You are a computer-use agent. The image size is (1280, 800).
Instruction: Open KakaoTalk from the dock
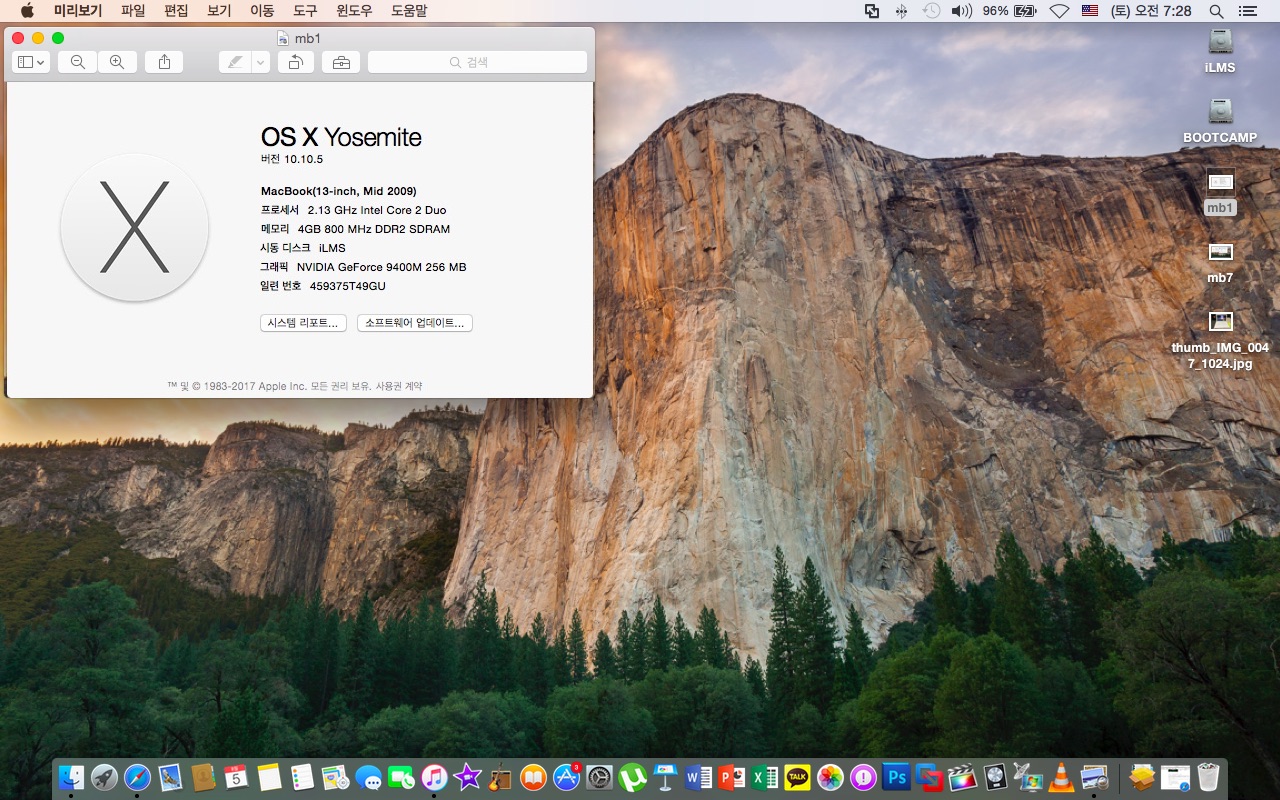[797, 777]
